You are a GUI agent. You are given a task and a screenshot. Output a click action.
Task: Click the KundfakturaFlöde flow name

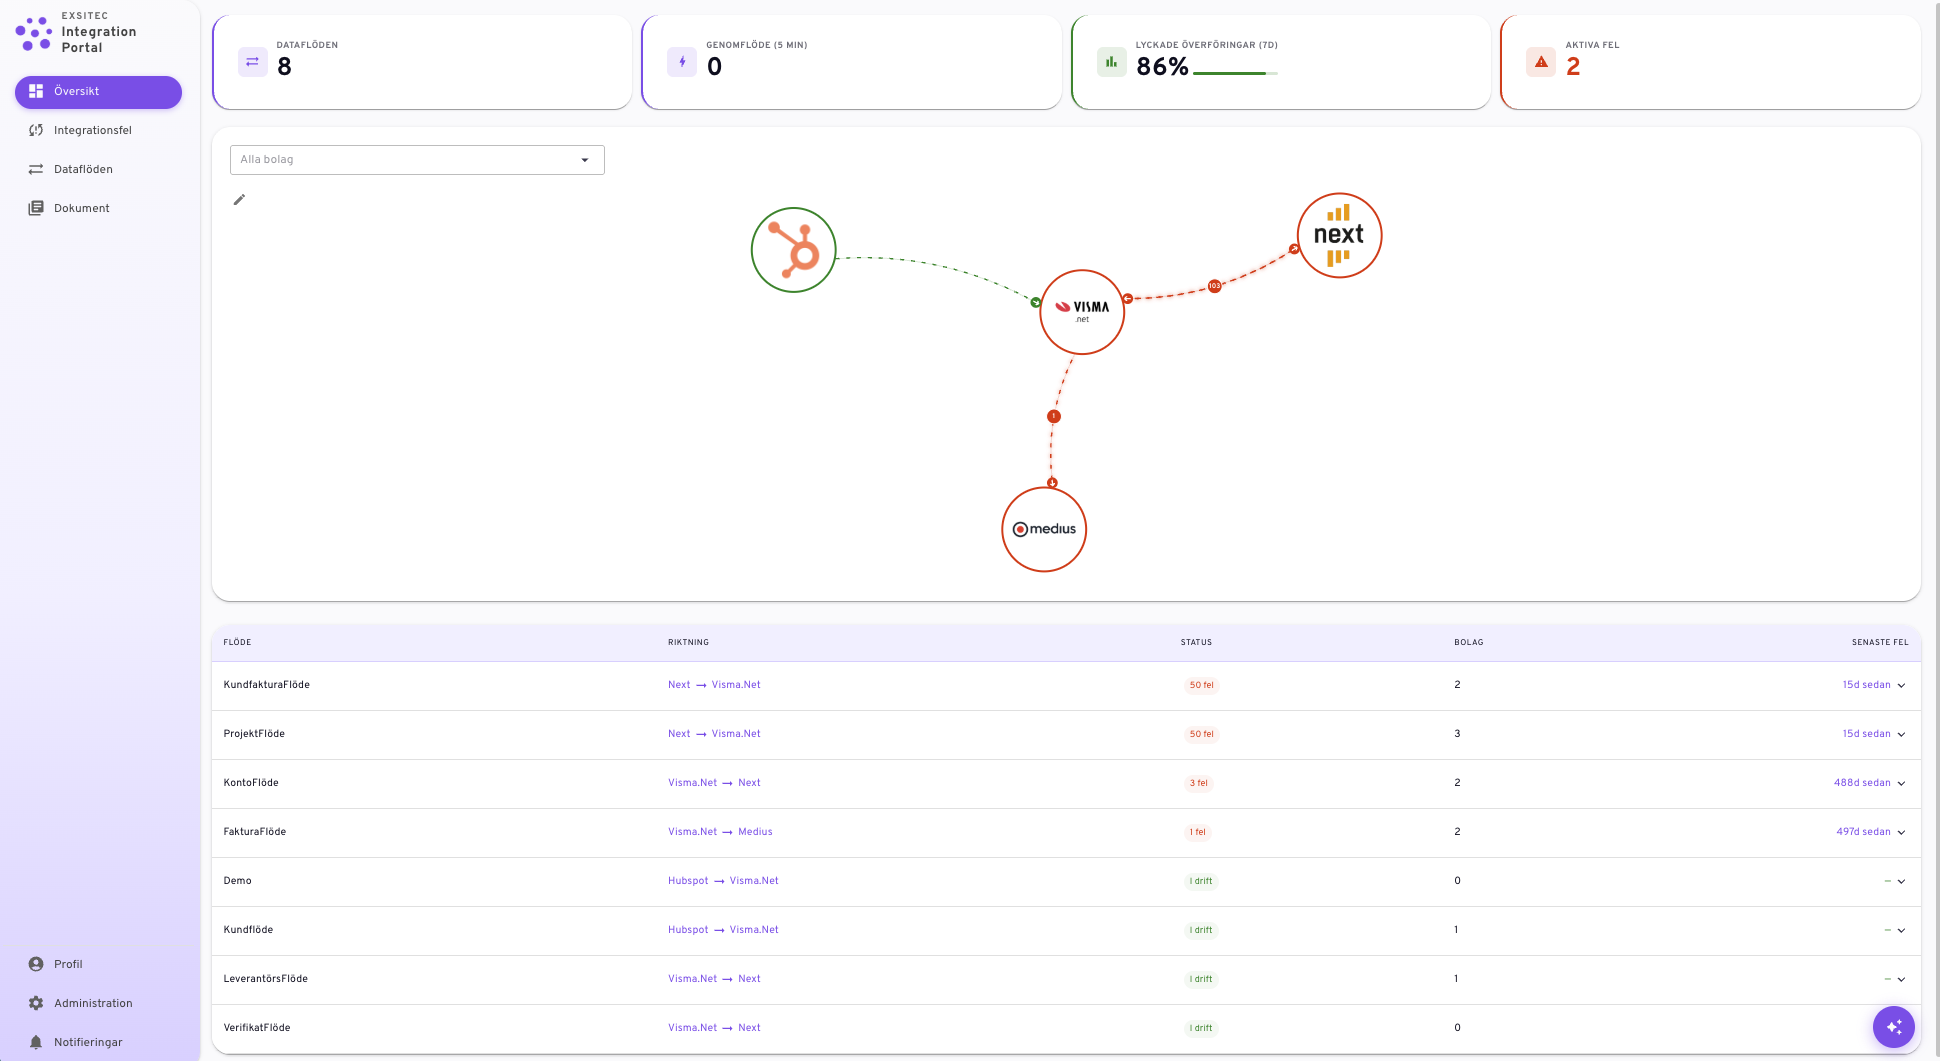[x=267, y=685]
